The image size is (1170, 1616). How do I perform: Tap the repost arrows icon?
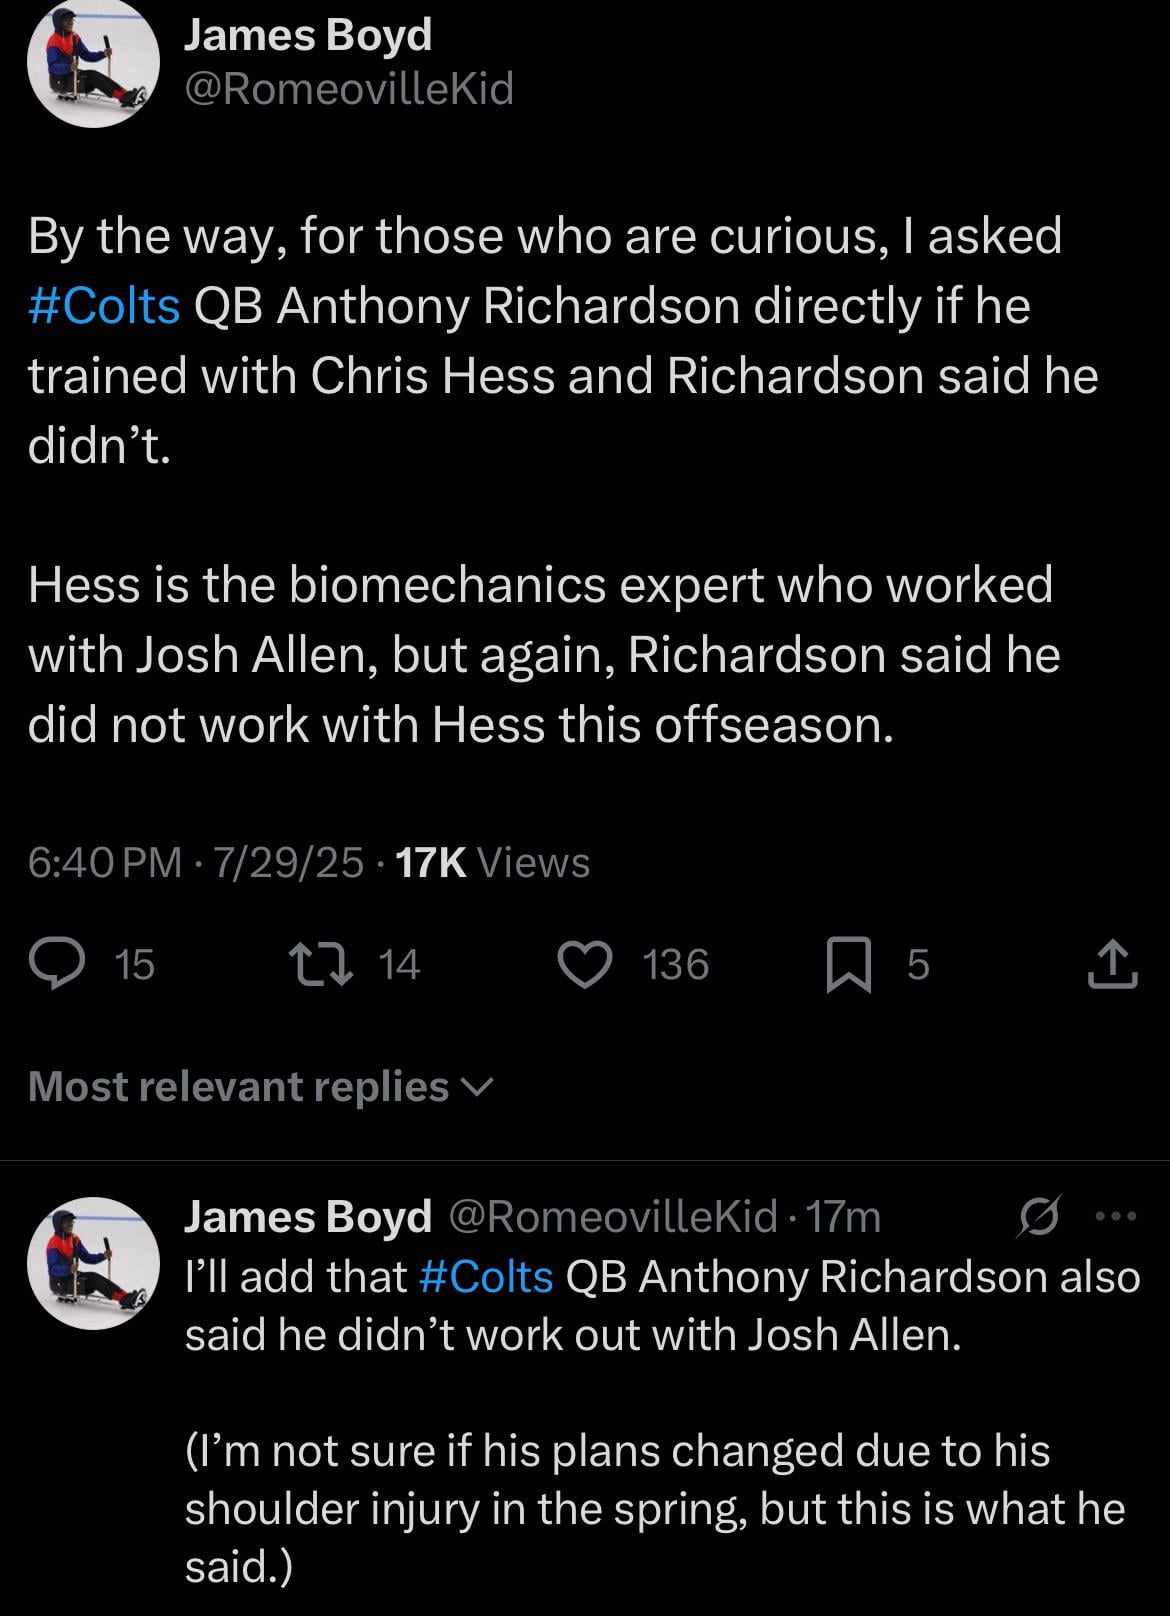[316, 964]
